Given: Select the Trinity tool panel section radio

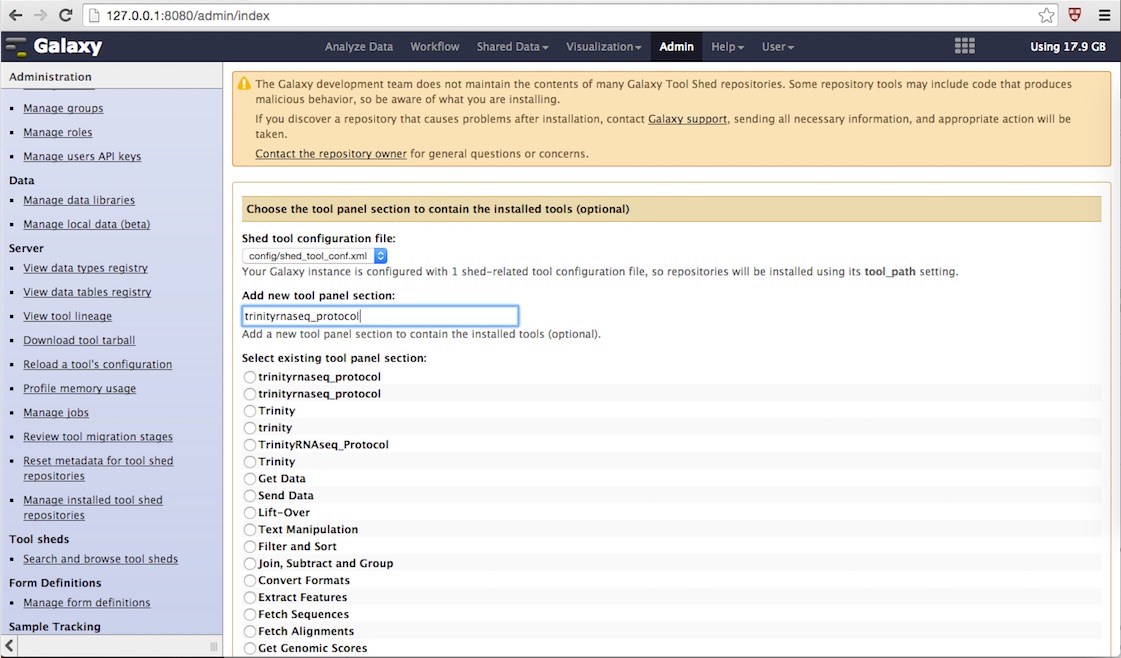Looking at the screenshot, I should (x=249, y=410).
